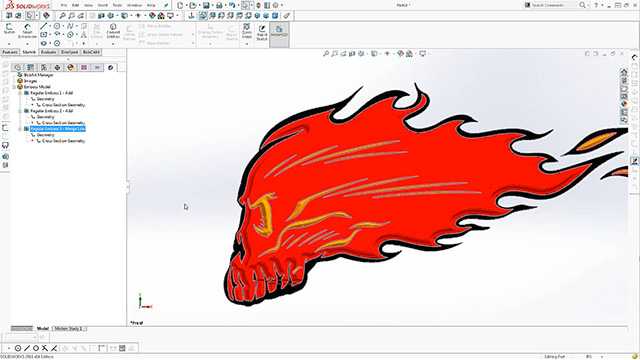Open the Window menu

(x=134, y=5)
